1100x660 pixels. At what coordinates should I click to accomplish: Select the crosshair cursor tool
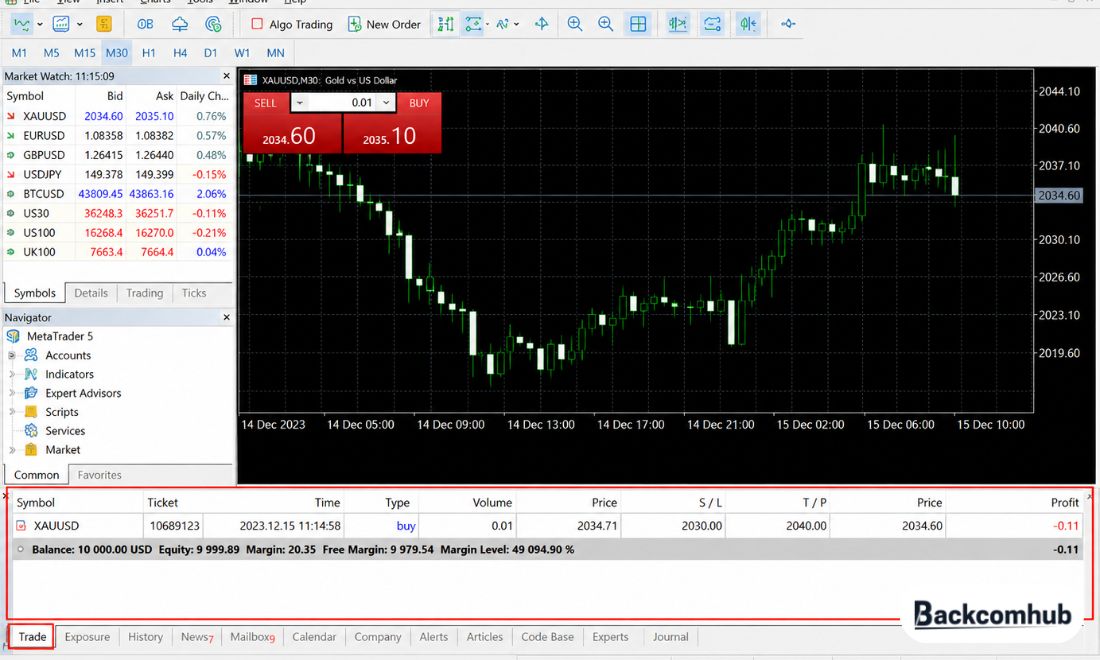pos(541,25)
